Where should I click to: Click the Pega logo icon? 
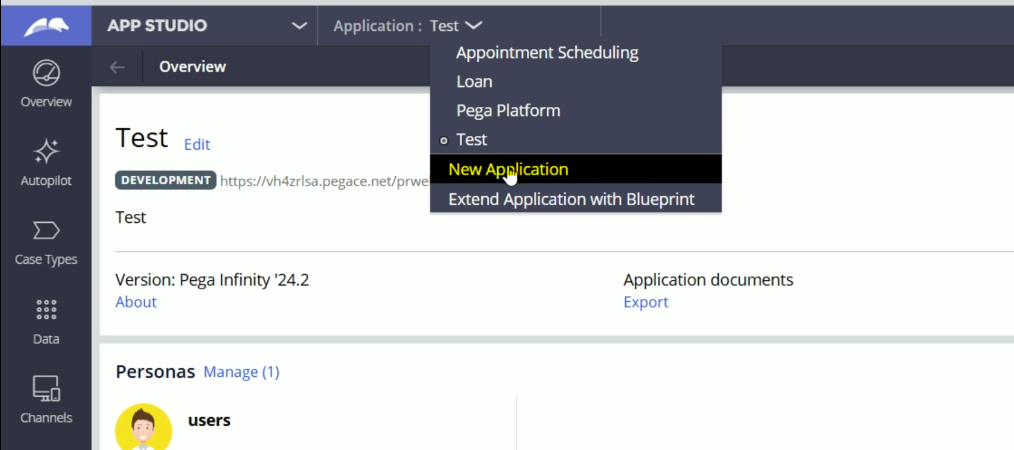click(46, 27)
